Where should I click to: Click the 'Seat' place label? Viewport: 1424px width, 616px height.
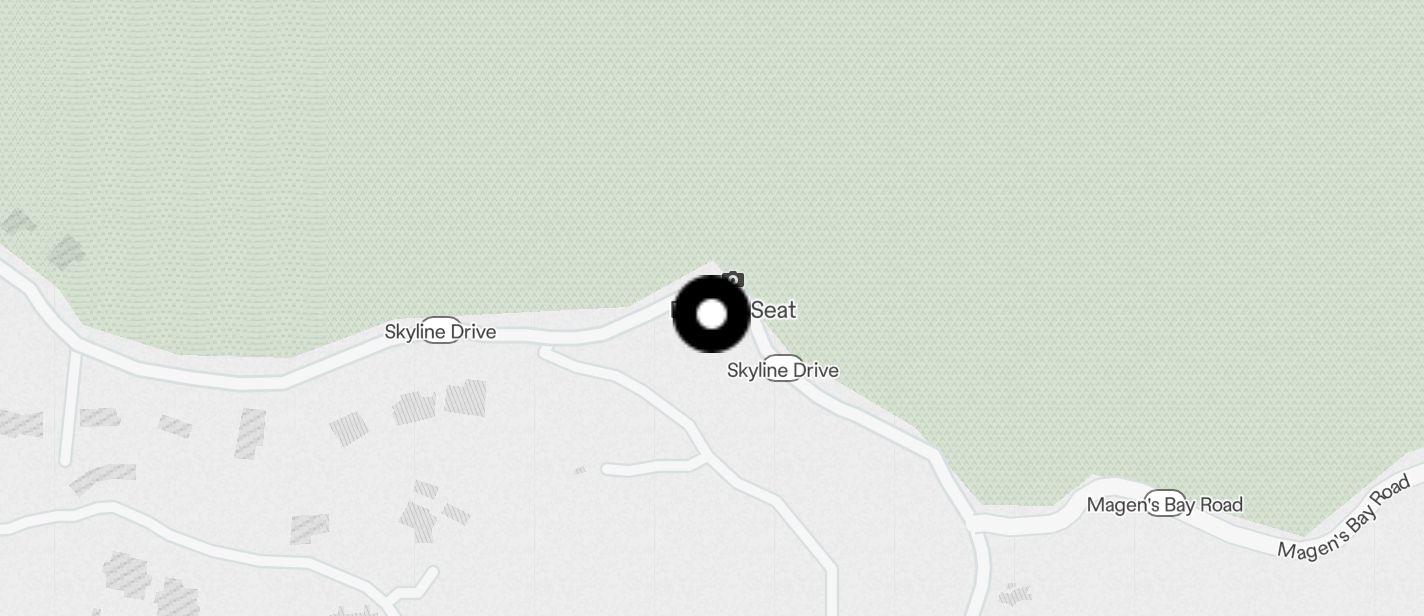773,310
